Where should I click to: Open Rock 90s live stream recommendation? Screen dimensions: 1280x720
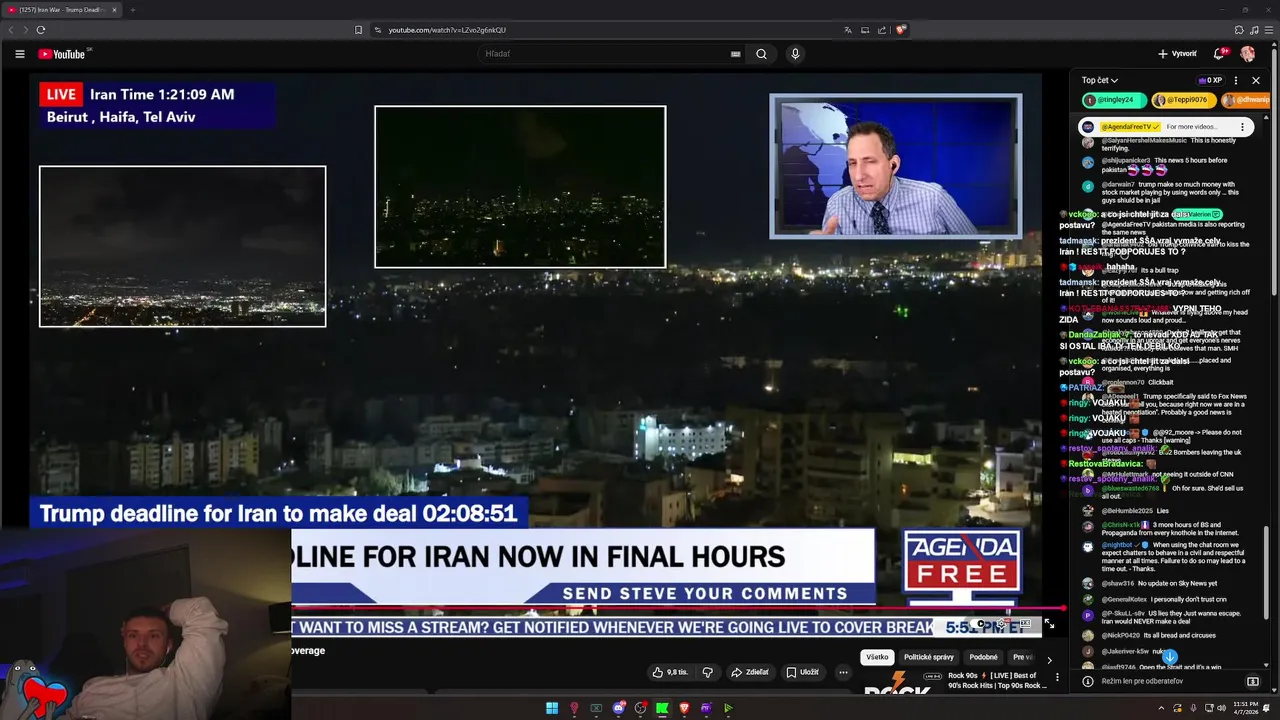click(997, 680)
